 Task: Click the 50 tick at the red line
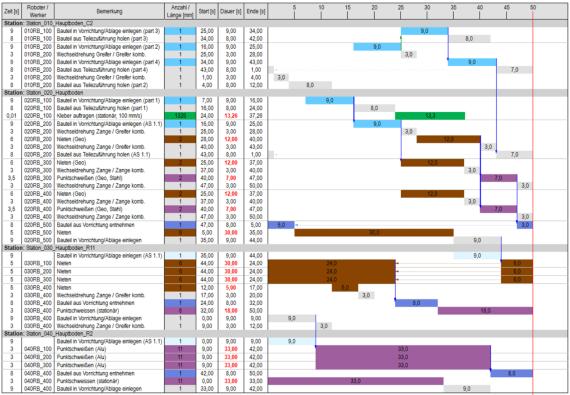point(533,8)
